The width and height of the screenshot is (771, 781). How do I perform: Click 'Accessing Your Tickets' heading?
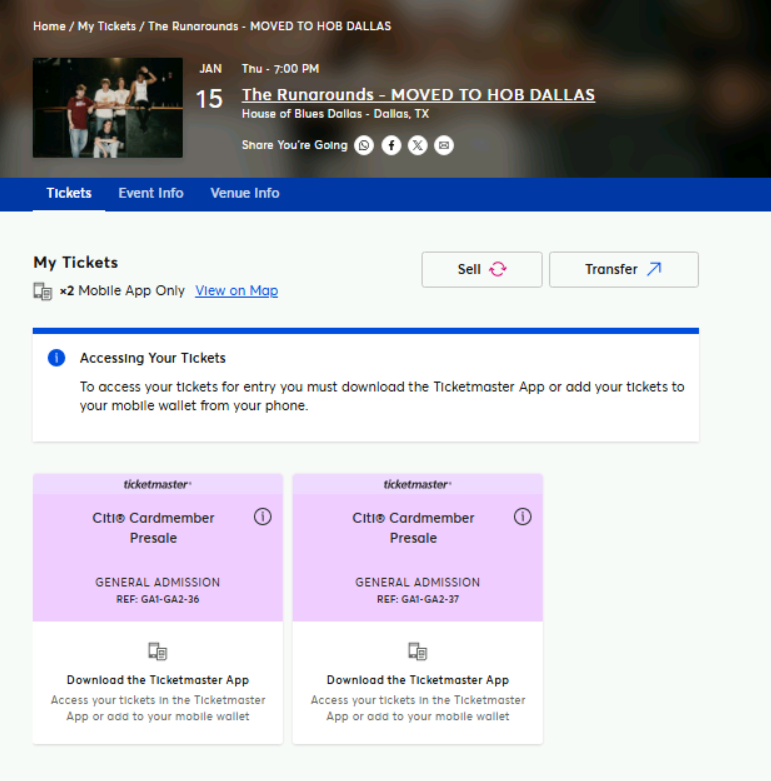click(x=153, y=358)
